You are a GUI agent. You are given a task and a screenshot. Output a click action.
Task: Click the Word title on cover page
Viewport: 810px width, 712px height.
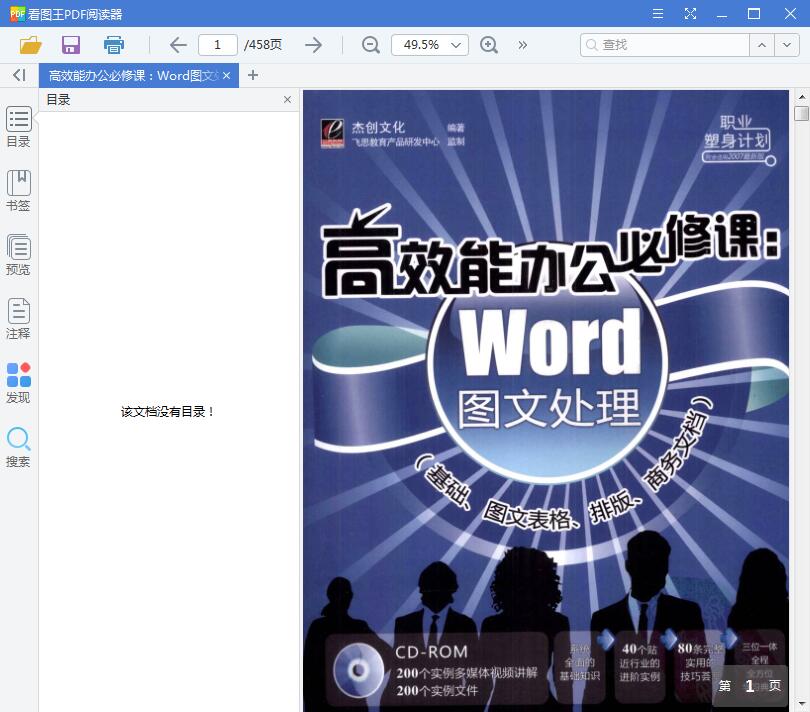click(x=550, y=342)
